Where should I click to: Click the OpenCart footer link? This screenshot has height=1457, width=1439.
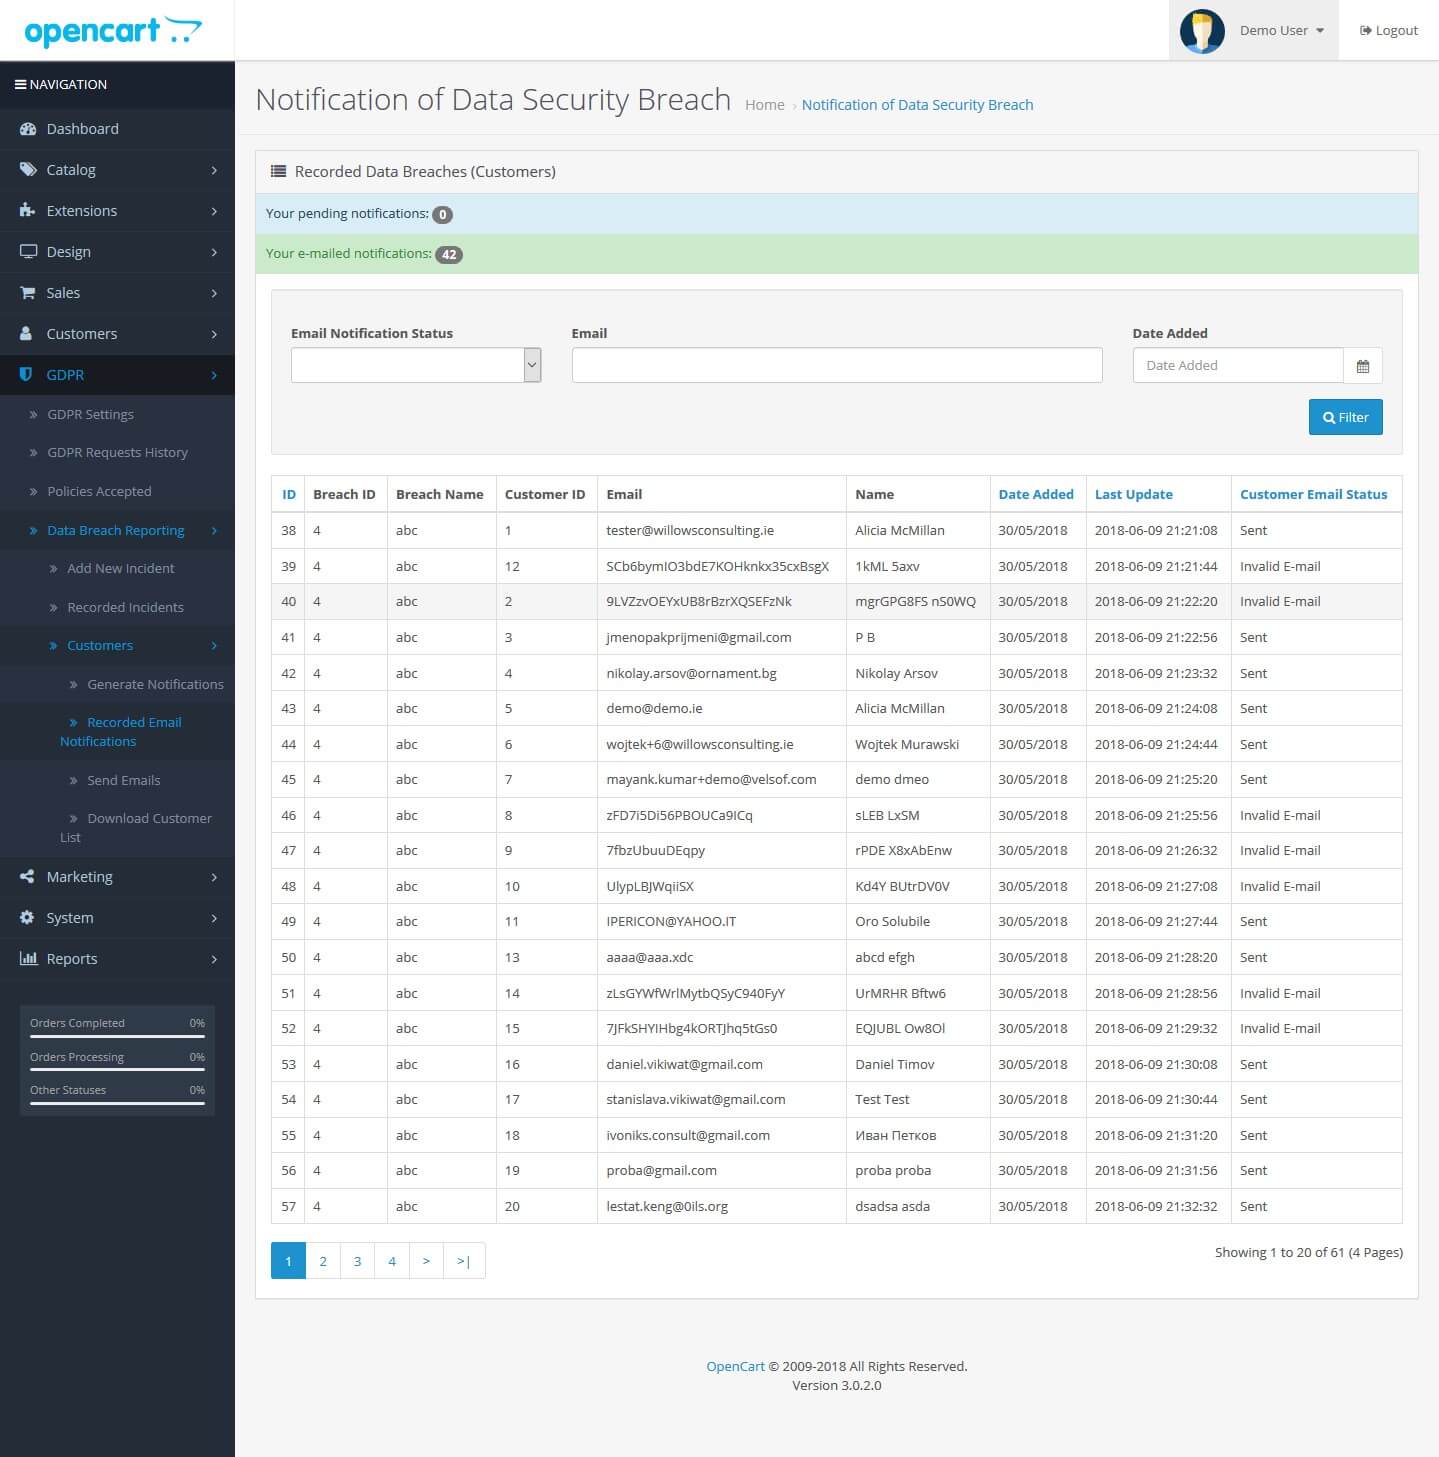click(x=735, y=1367)
